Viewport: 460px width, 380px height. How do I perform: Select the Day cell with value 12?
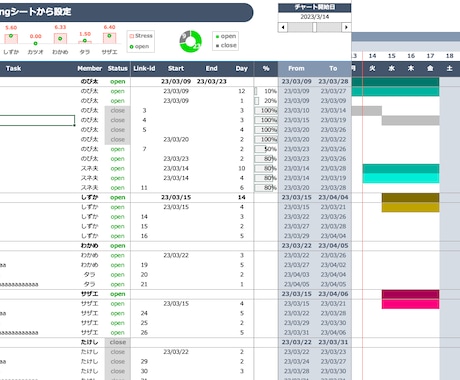coord(242,91)
